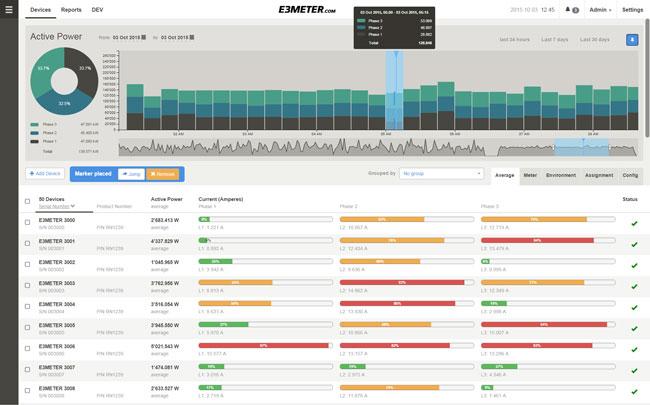This screenshot has height=405, width=650.
Task: Open the notifications bell
Action: point(568,10)
